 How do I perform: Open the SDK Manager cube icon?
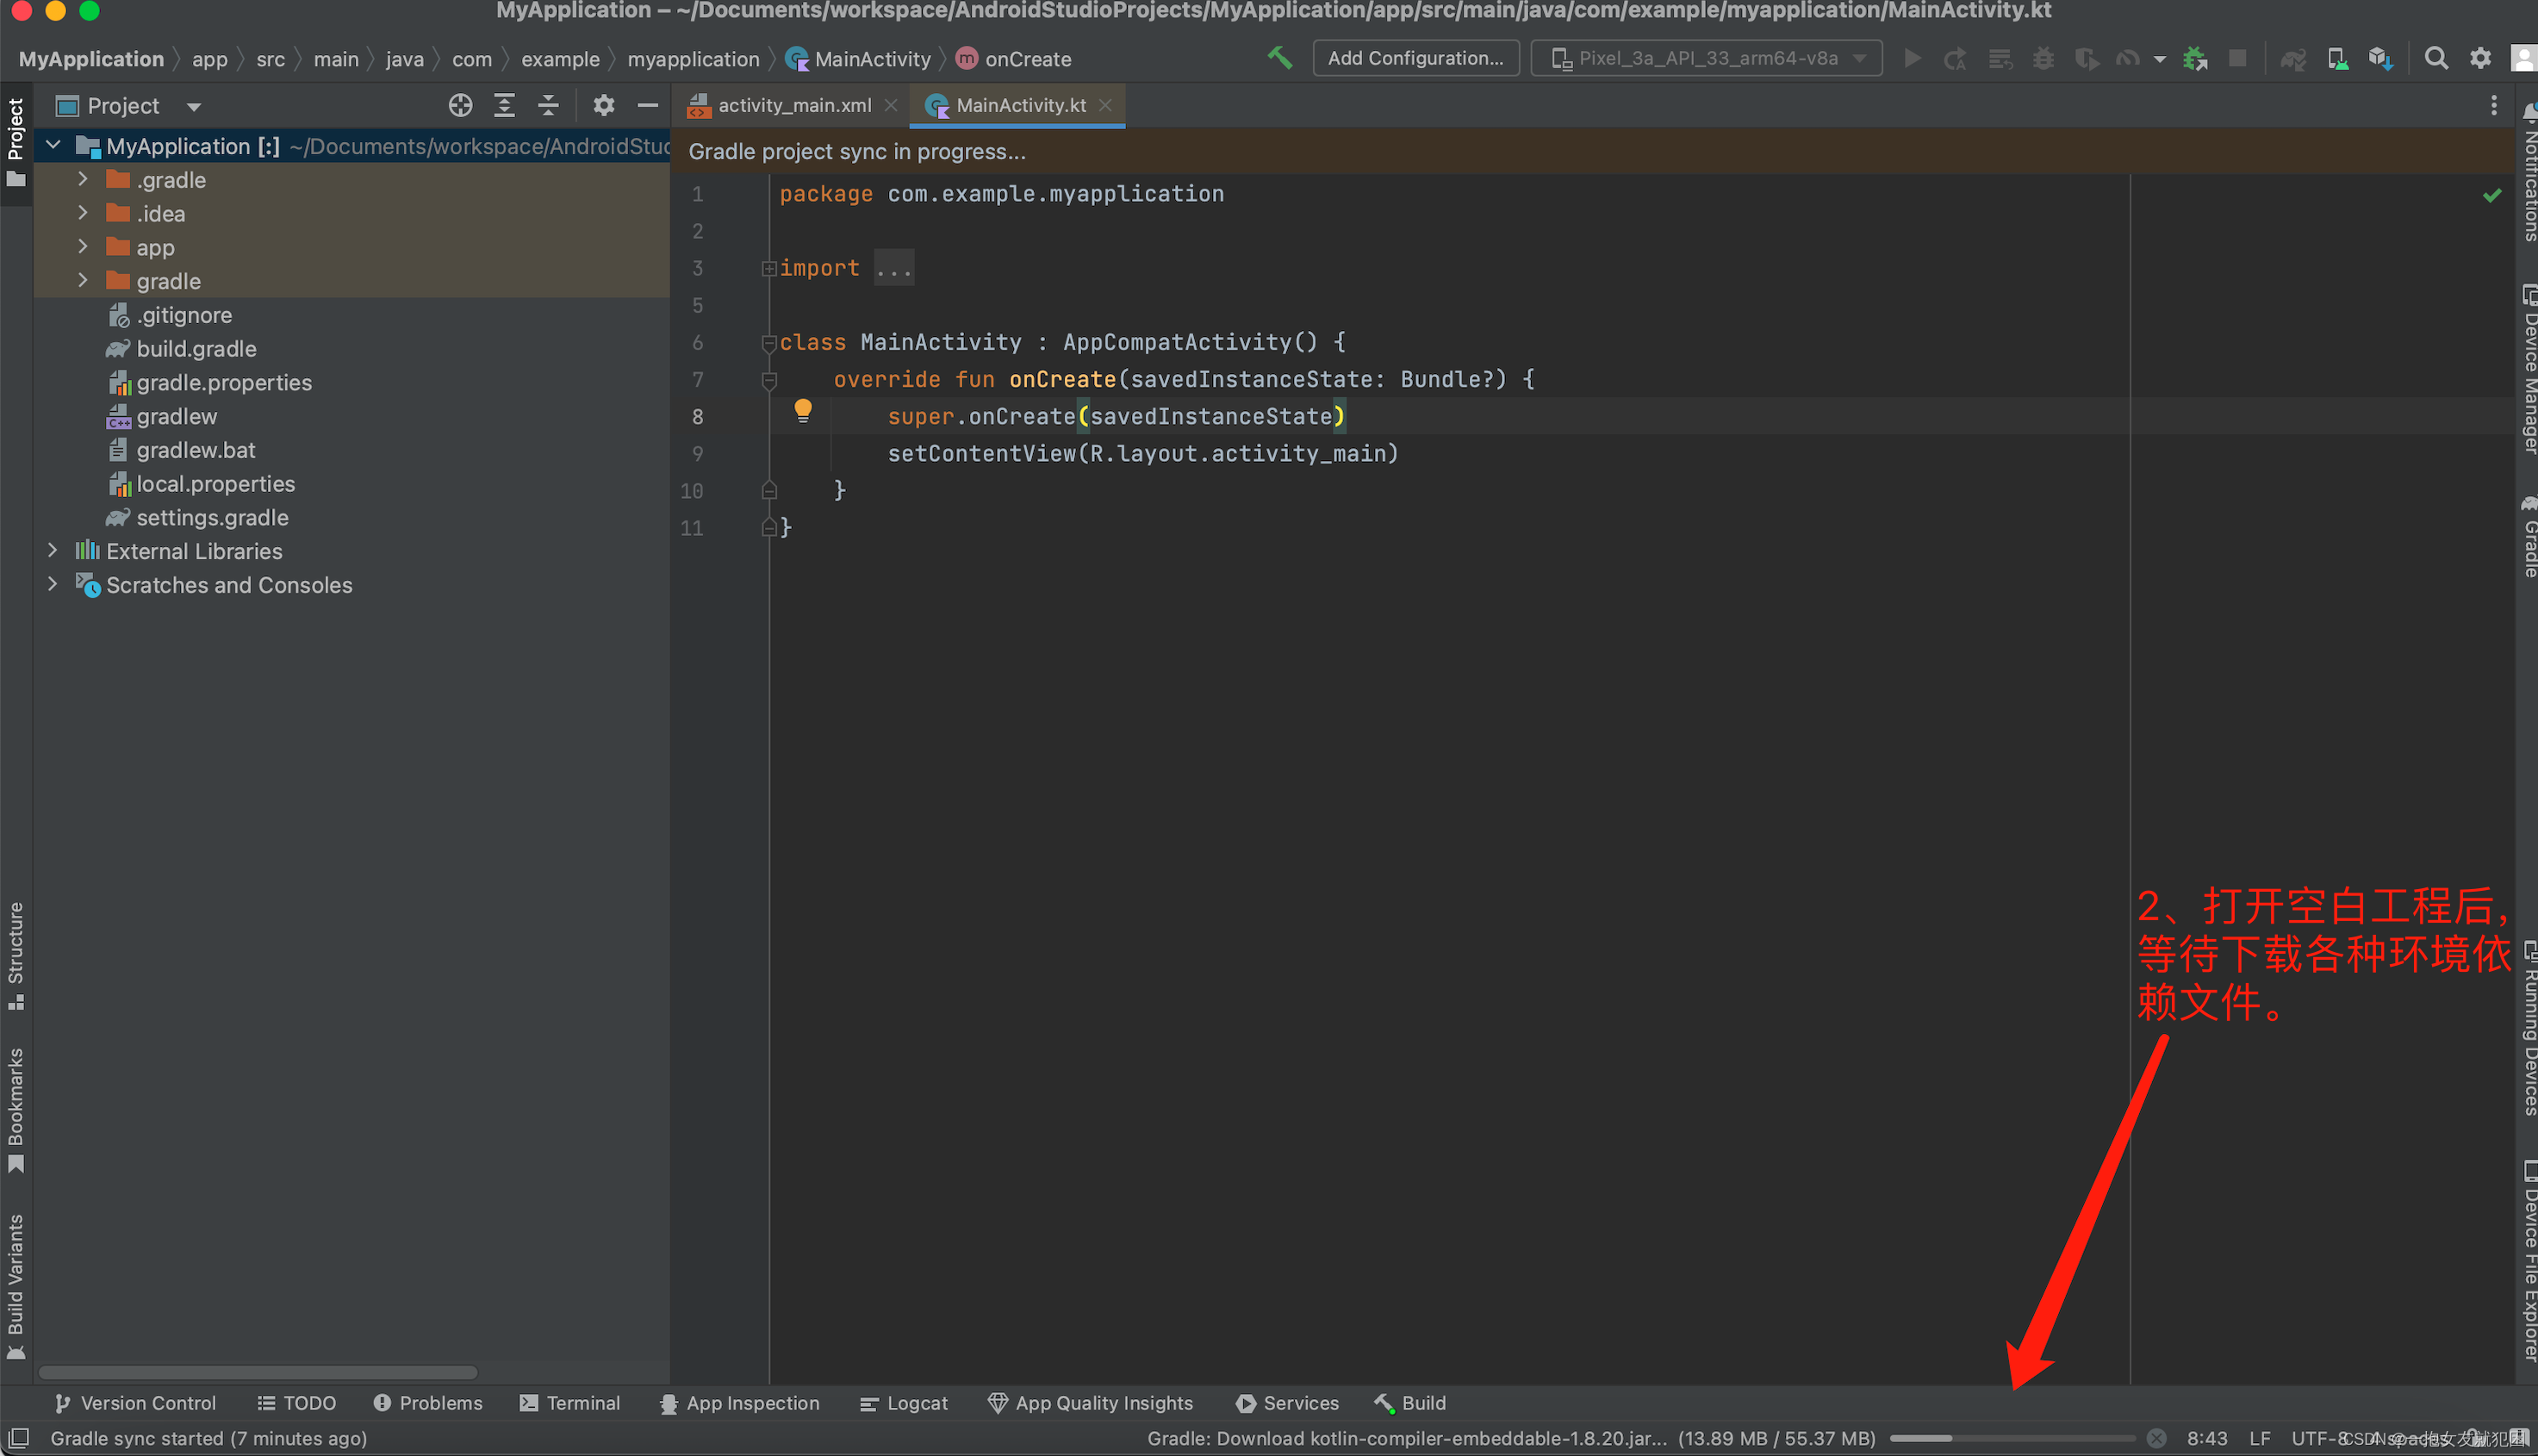coord(2380,58)
